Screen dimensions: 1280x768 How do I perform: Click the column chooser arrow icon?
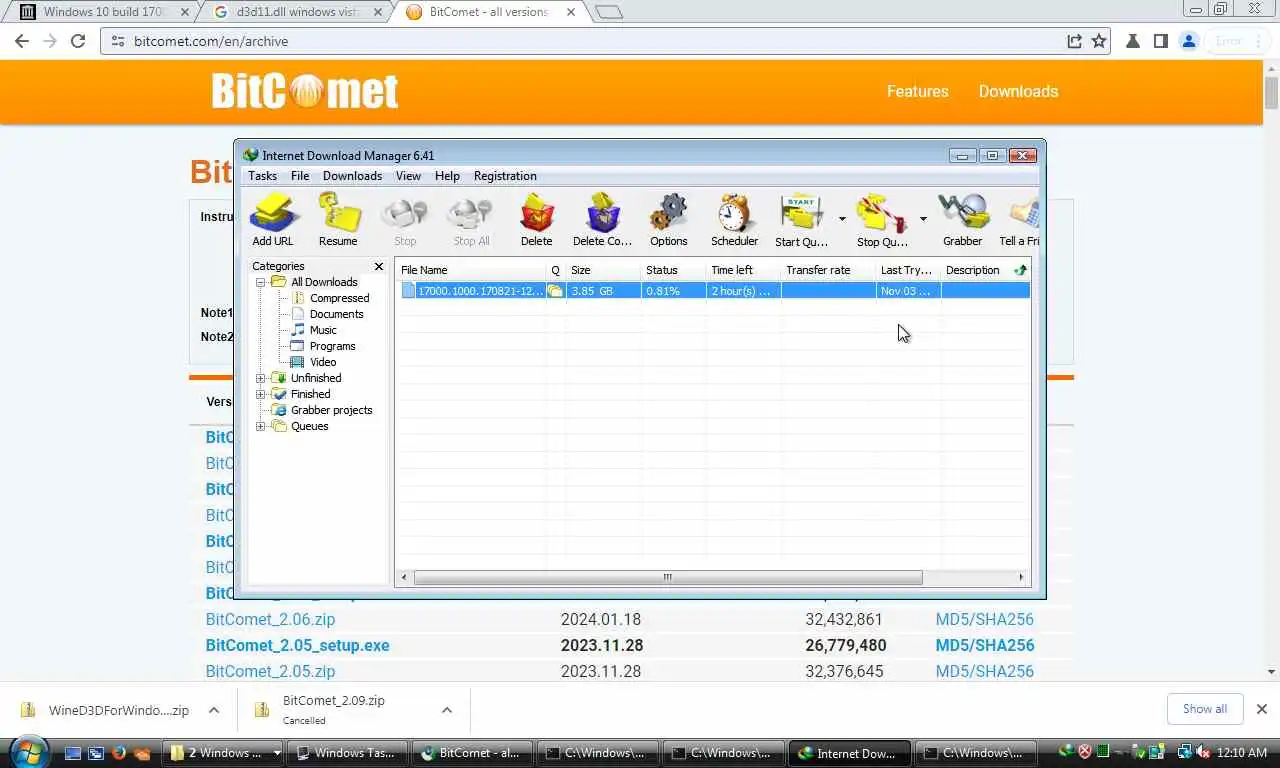click(x=1020, y=270)
